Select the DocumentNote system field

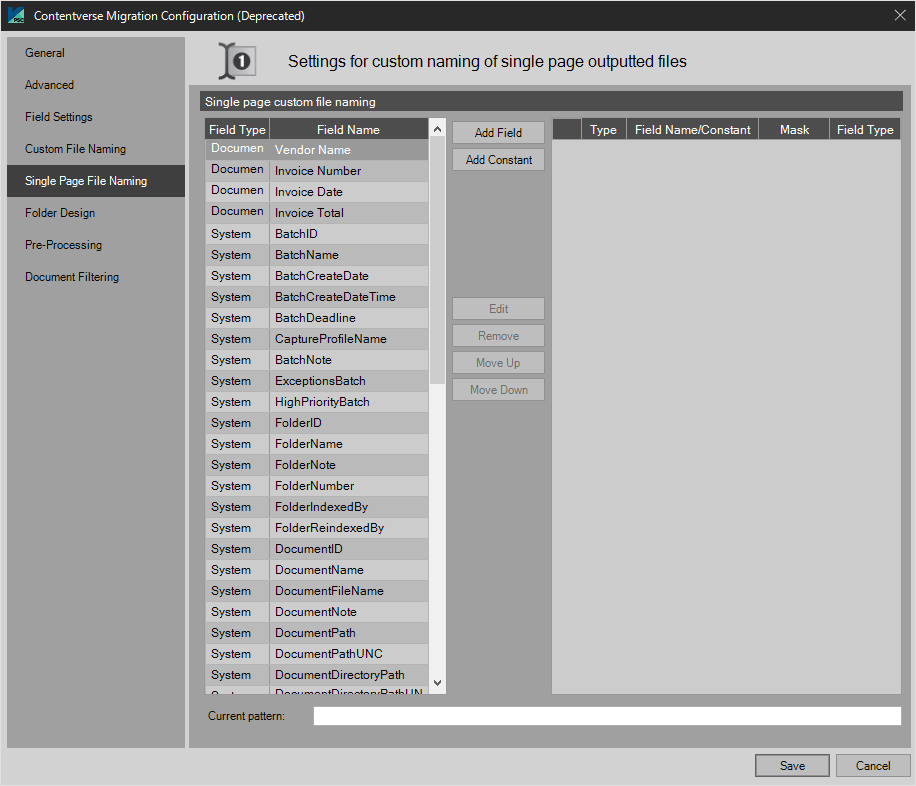pos(317,612)
